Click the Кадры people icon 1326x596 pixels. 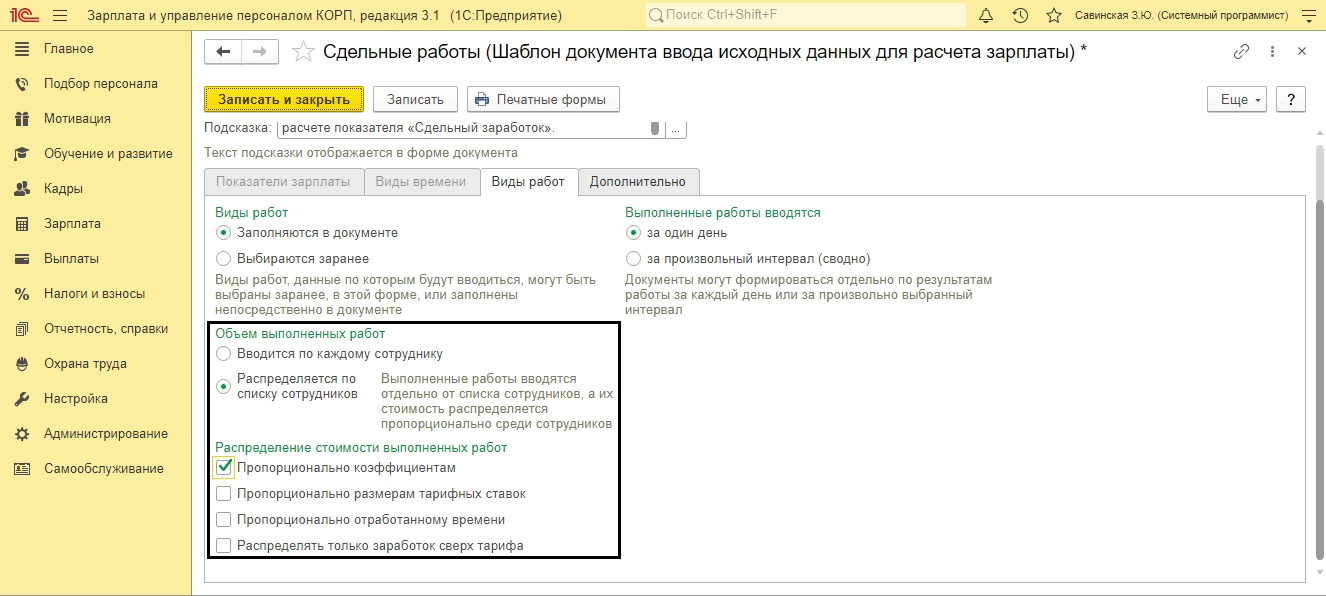(x=22, y=189)
